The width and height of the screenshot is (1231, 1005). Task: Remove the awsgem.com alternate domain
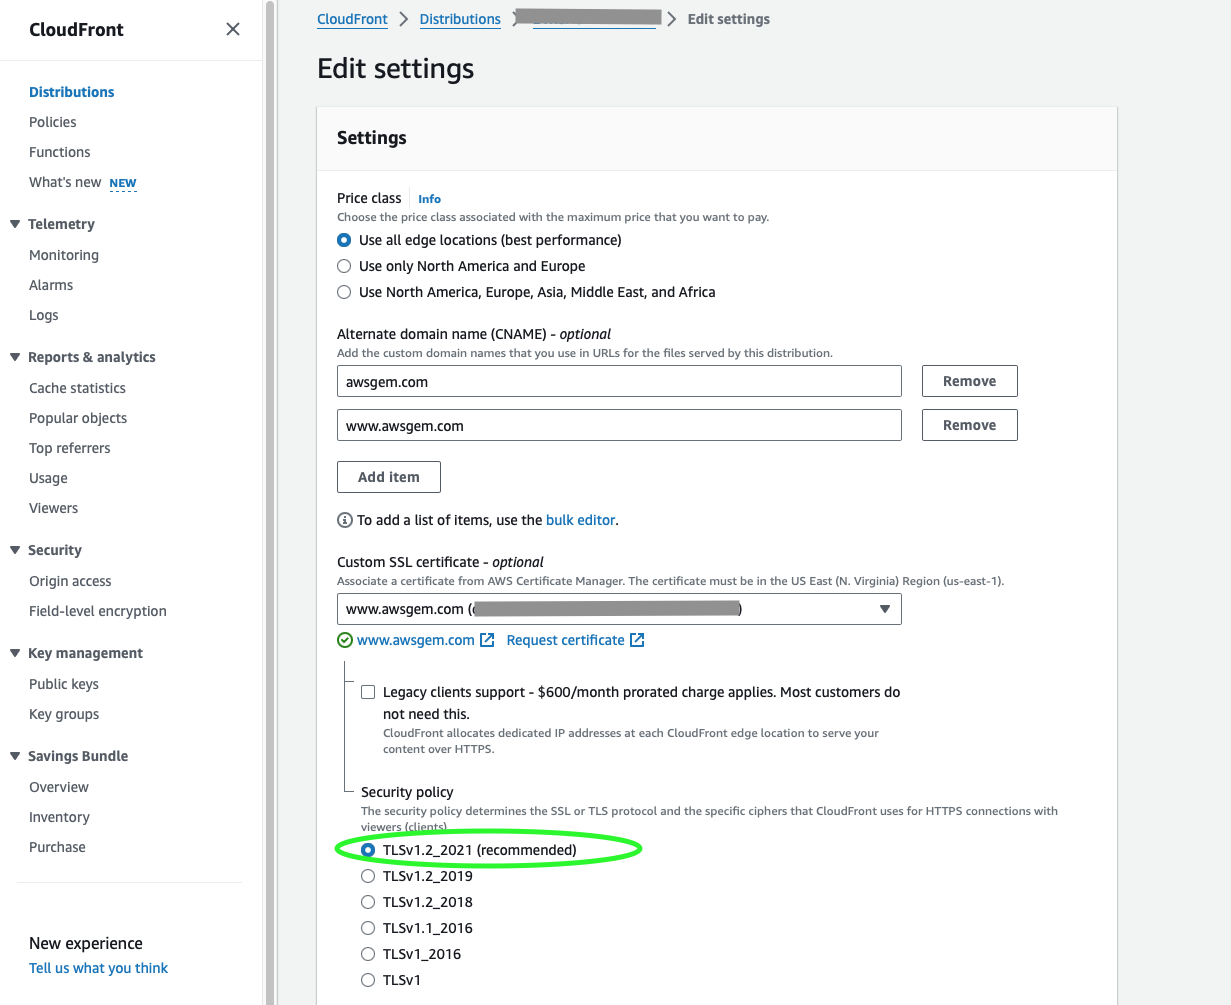(x=969, y=381)
